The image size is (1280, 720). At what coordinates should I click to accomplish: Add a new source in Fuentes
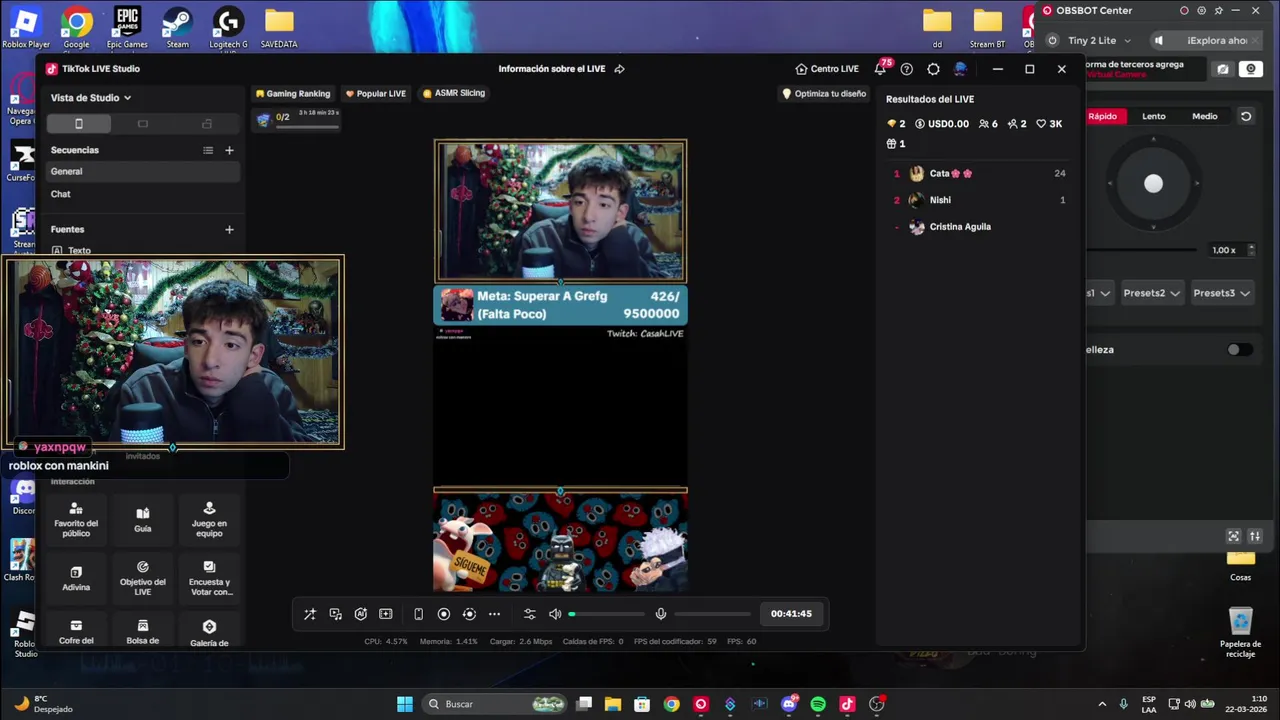[x=229, y=229]
